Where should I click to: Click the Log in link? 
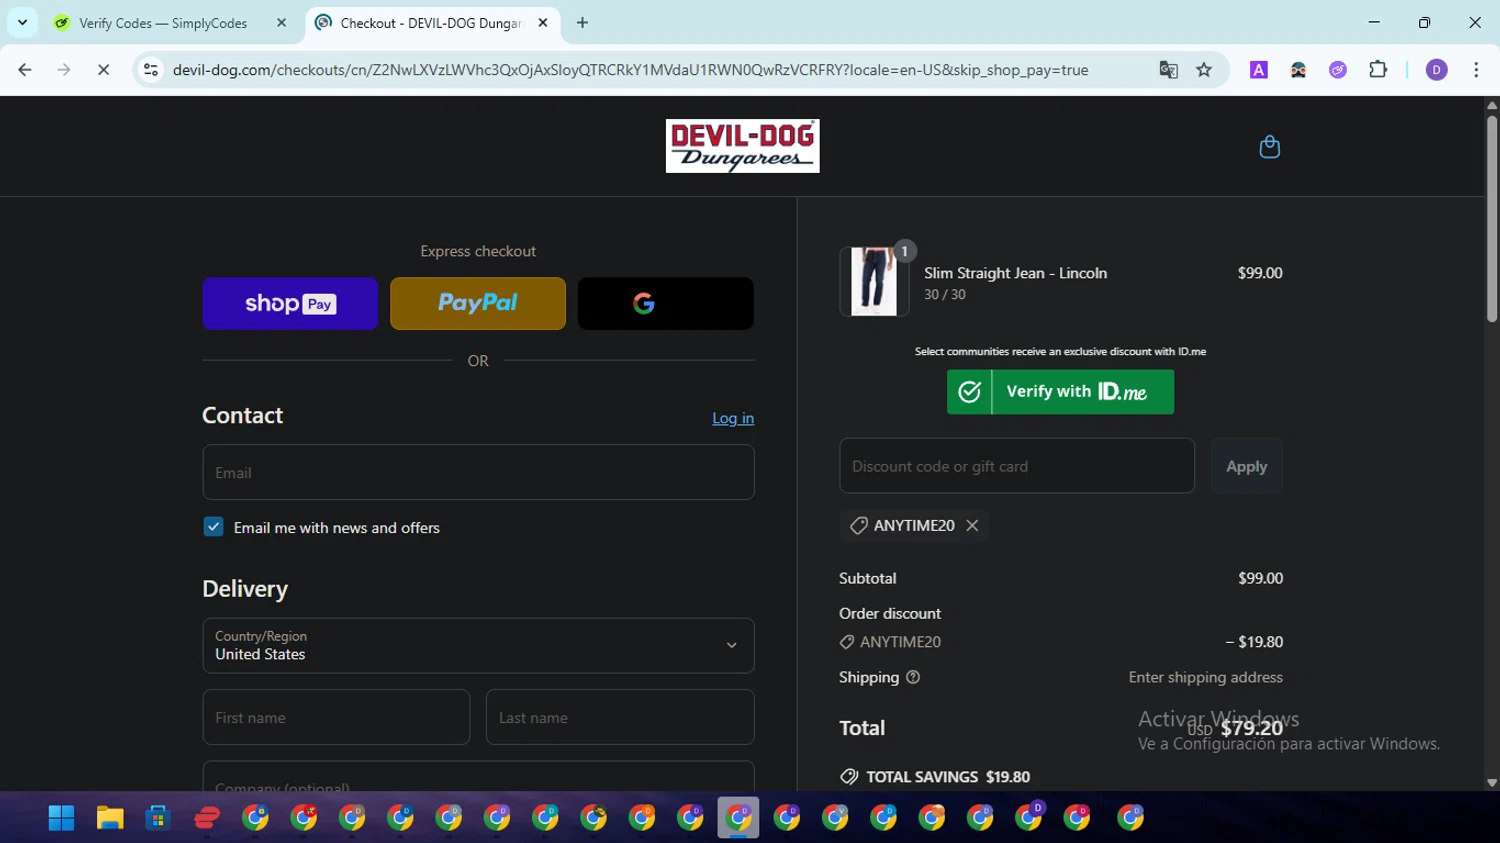click(x=733, y=418)
